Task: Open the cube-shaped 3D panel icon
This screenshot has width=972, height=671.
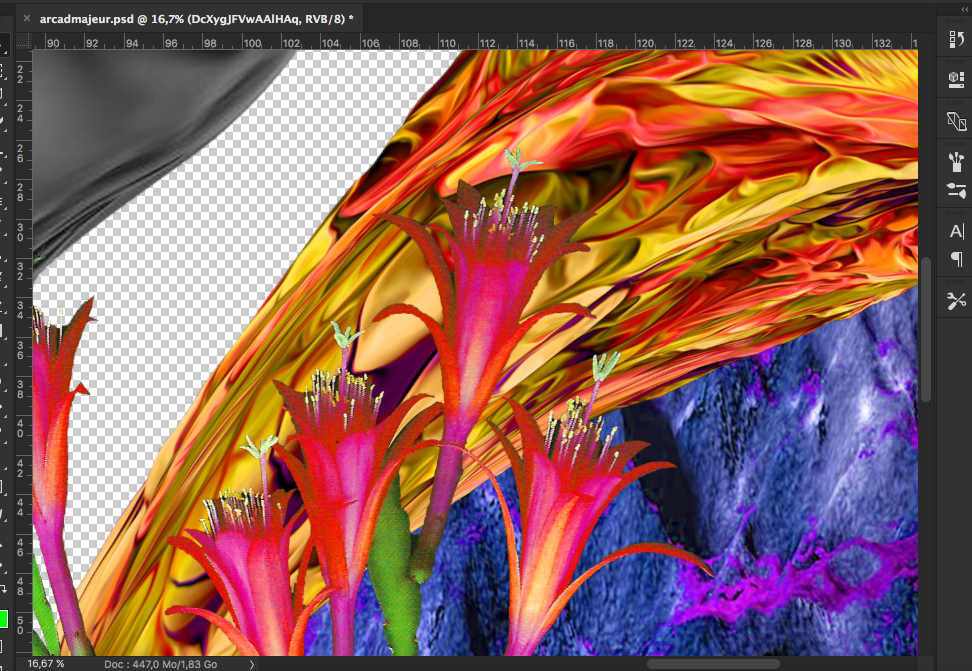Action: tap(956, 79)
